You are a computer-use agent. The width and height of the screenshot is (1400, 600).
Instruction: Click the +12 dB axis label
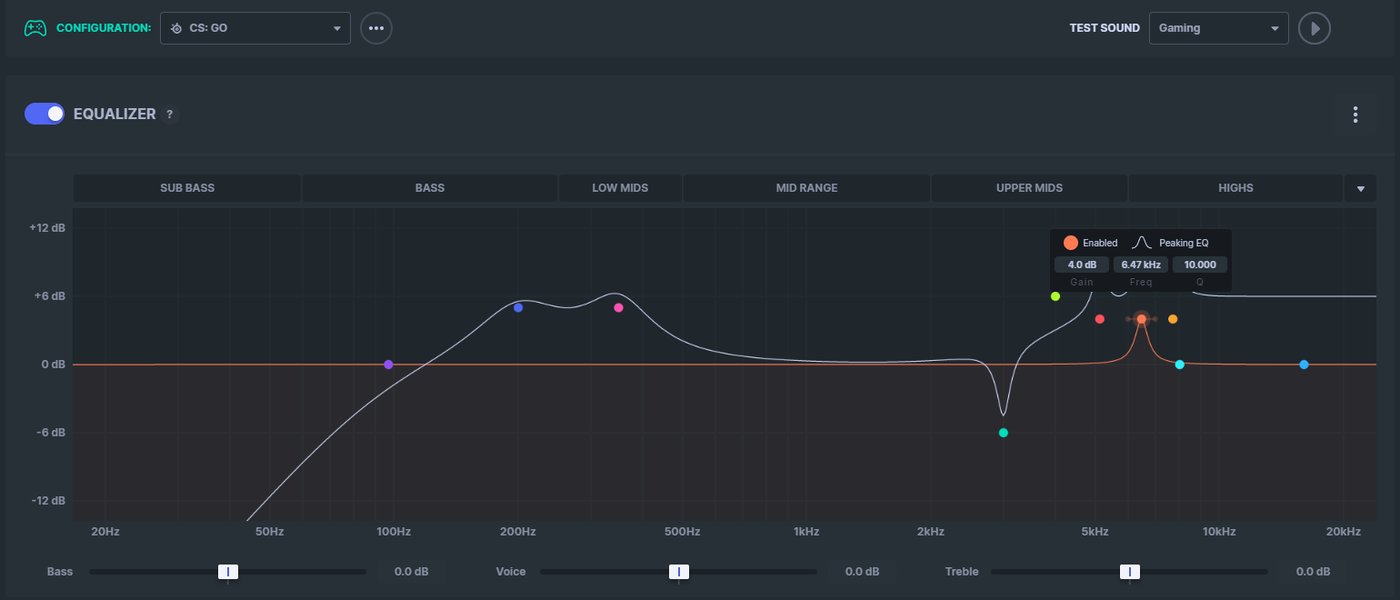[x=47, y=228]
